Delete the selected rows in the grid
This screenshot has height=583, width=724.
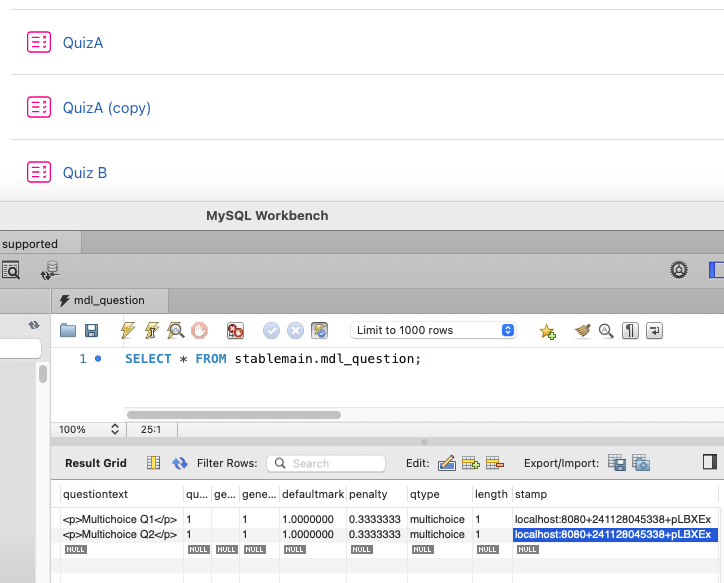495,463
